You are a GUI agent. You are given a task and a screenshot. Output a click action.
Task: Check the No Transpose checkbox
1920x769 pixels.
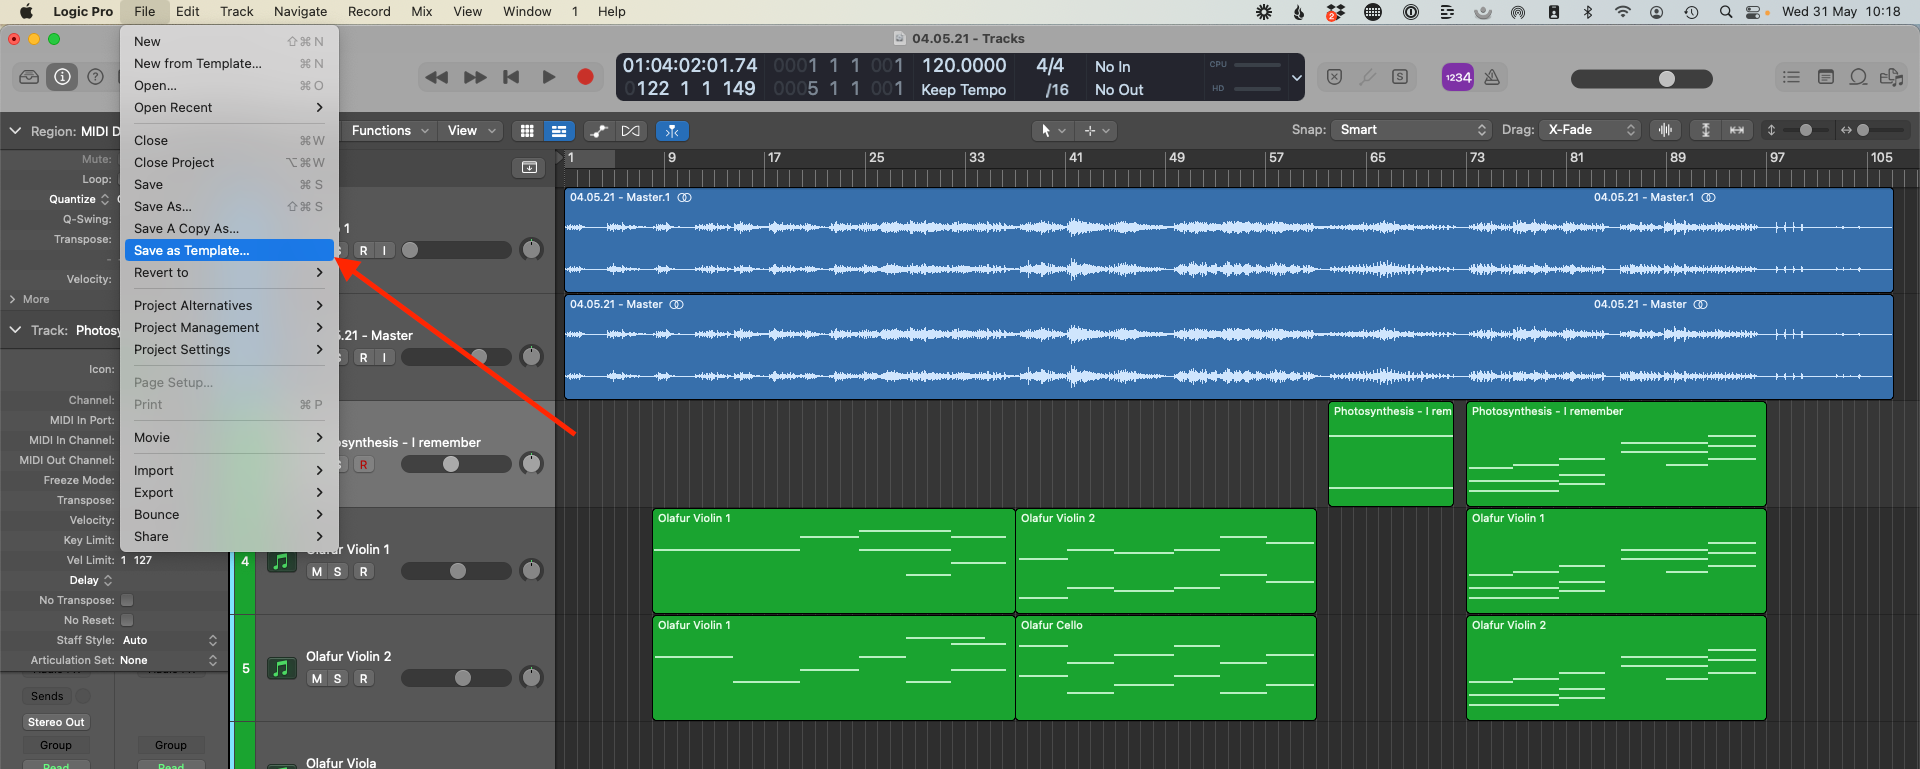(127, 600)
